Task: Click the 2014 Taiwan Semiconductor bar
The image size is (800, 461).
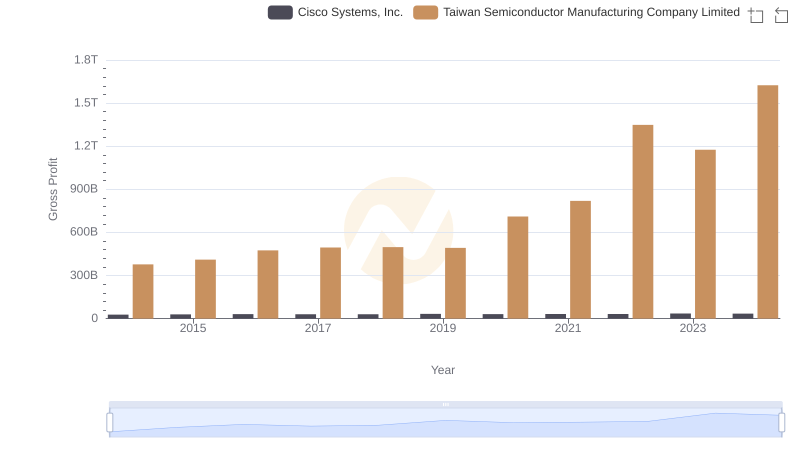Action: [x=143, y=291]
